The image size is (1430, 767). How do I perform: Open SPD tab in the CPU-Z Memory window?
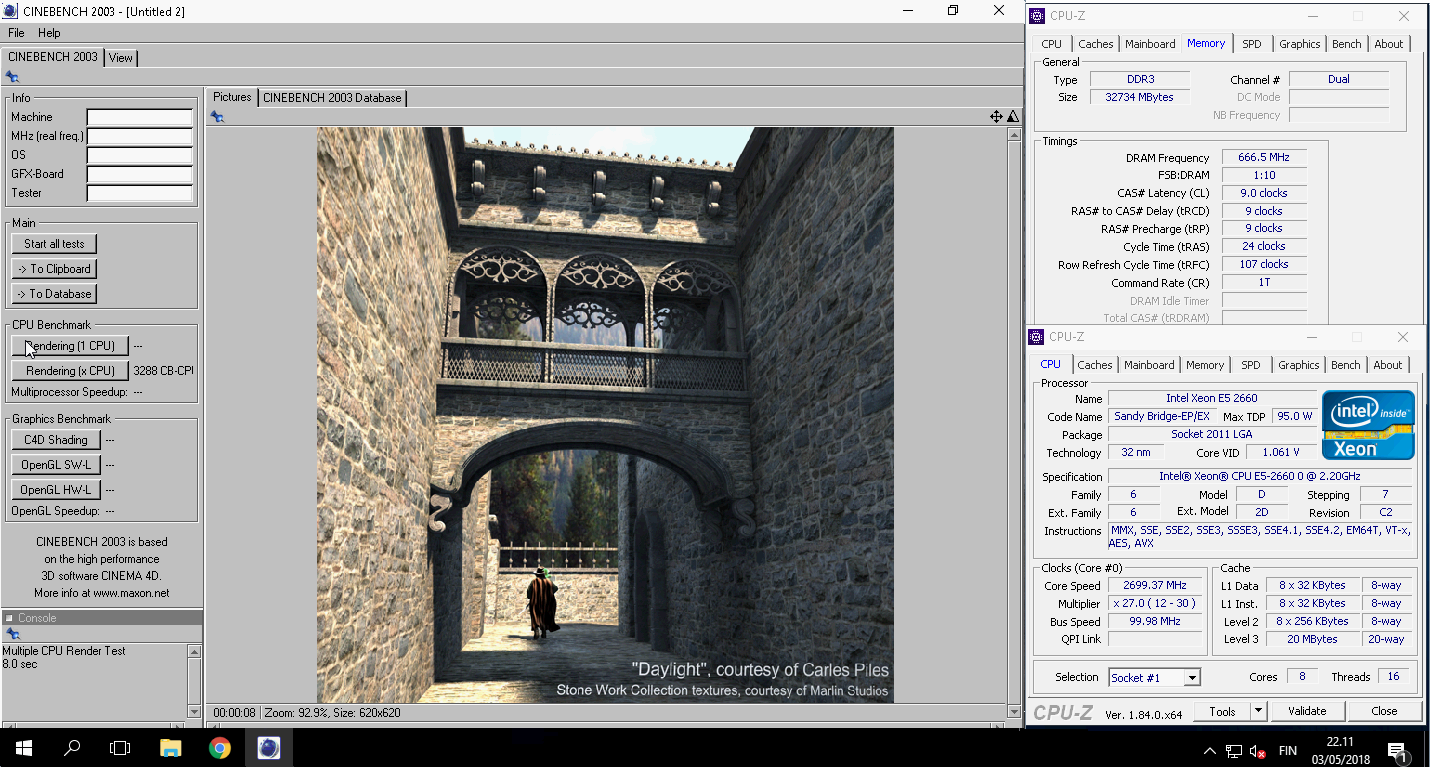[1252, 44]
